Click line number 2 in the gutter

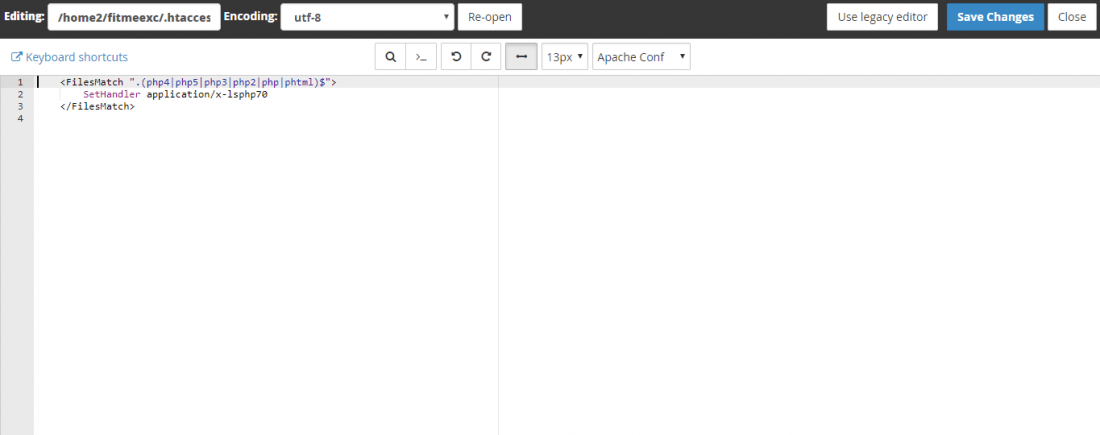tap(20, 94)
